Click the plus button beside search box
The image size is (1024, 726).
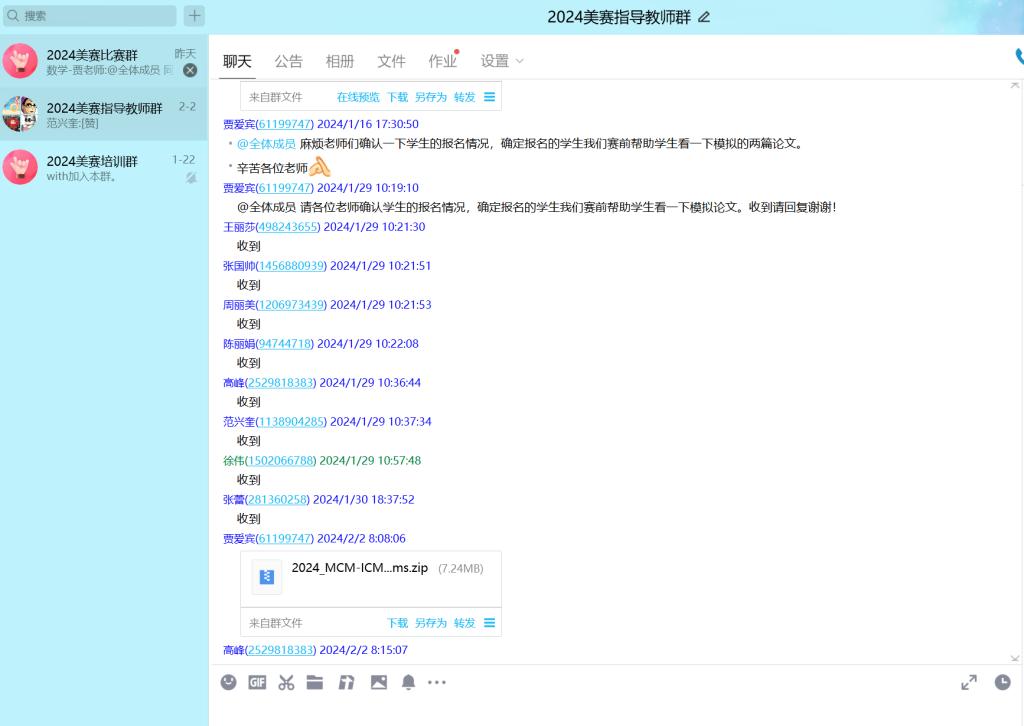(194, 16)
